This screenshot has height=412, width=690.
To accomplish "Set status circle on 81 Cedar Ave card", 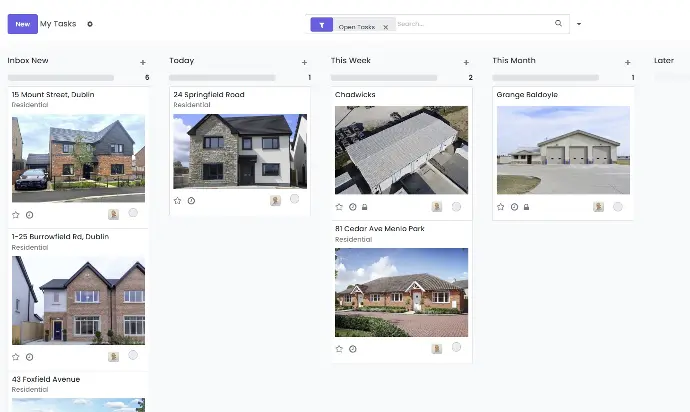I will (x=456, y=347).
